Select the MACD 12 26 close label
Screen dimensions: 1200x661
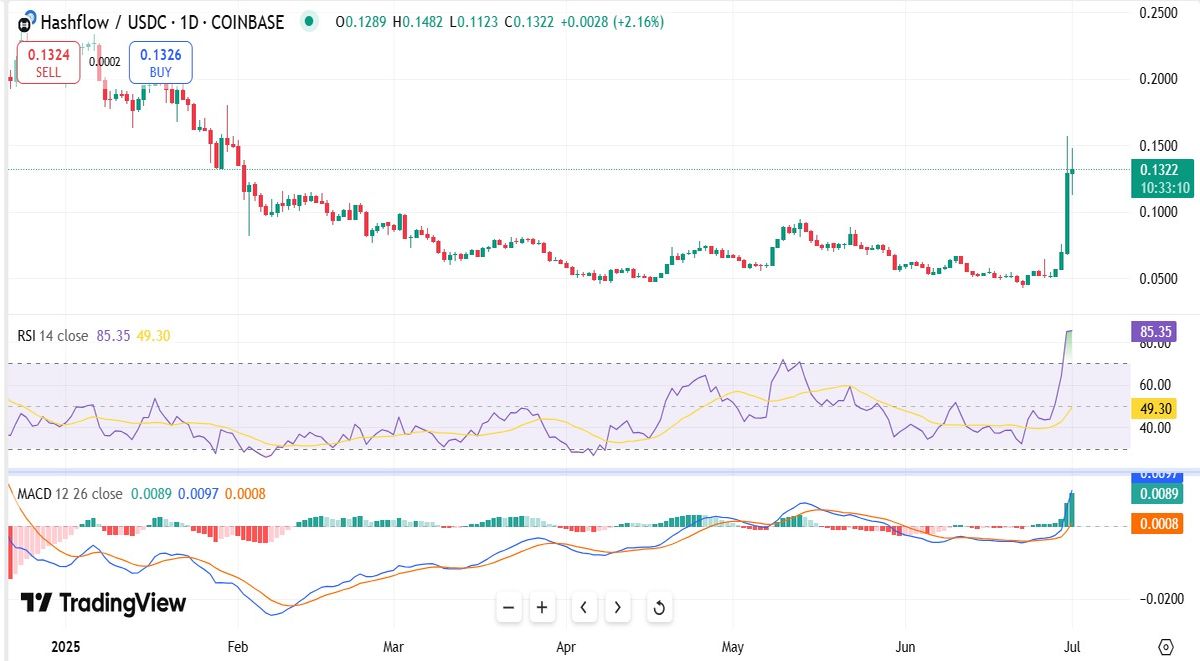(x=70, y=493)
